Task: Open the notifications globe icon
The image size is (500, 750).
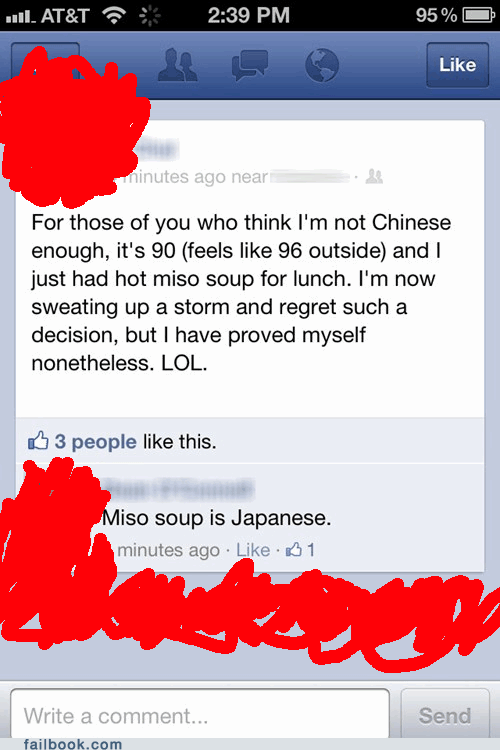Action: pyautogui.click(x=322, y=65)
